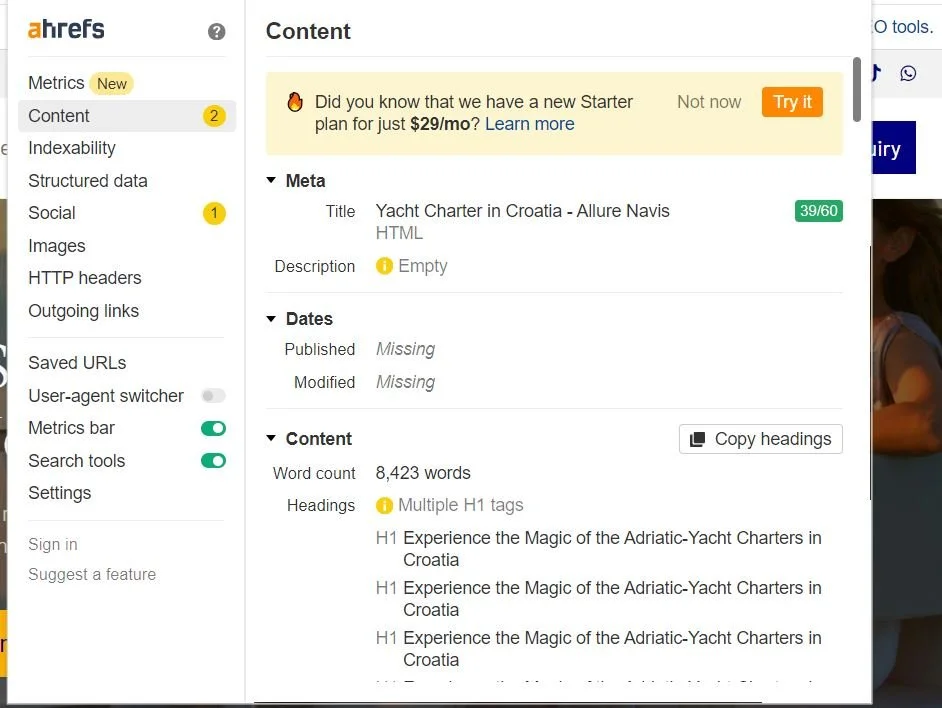The height and width of the screenshot is (708, 942).
Task: Click the WhatsApp icon on the background page
Action: pos(908,73)
